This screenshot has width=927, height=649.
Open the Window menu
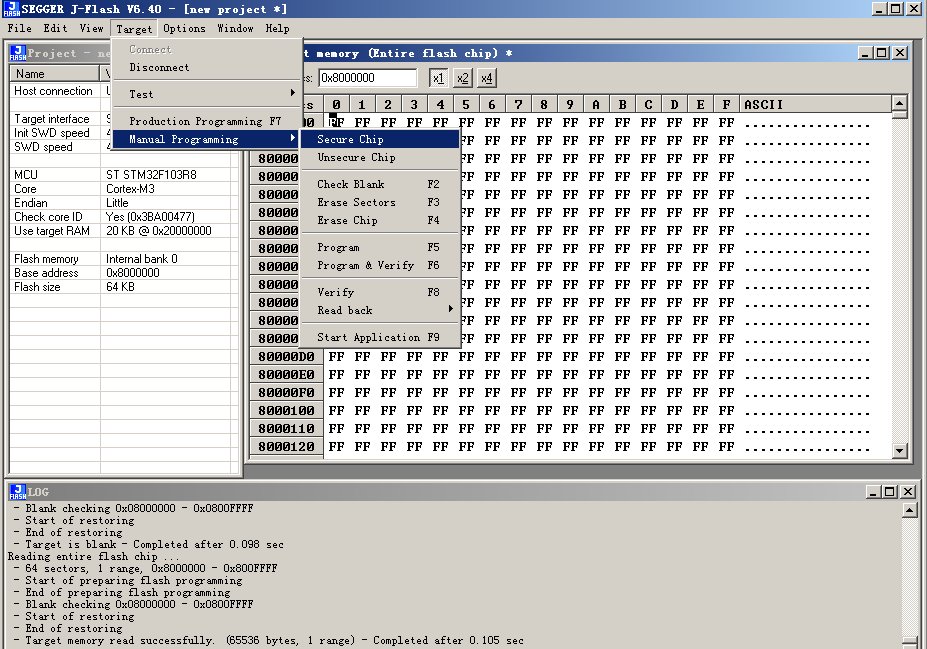click(235, 28)
